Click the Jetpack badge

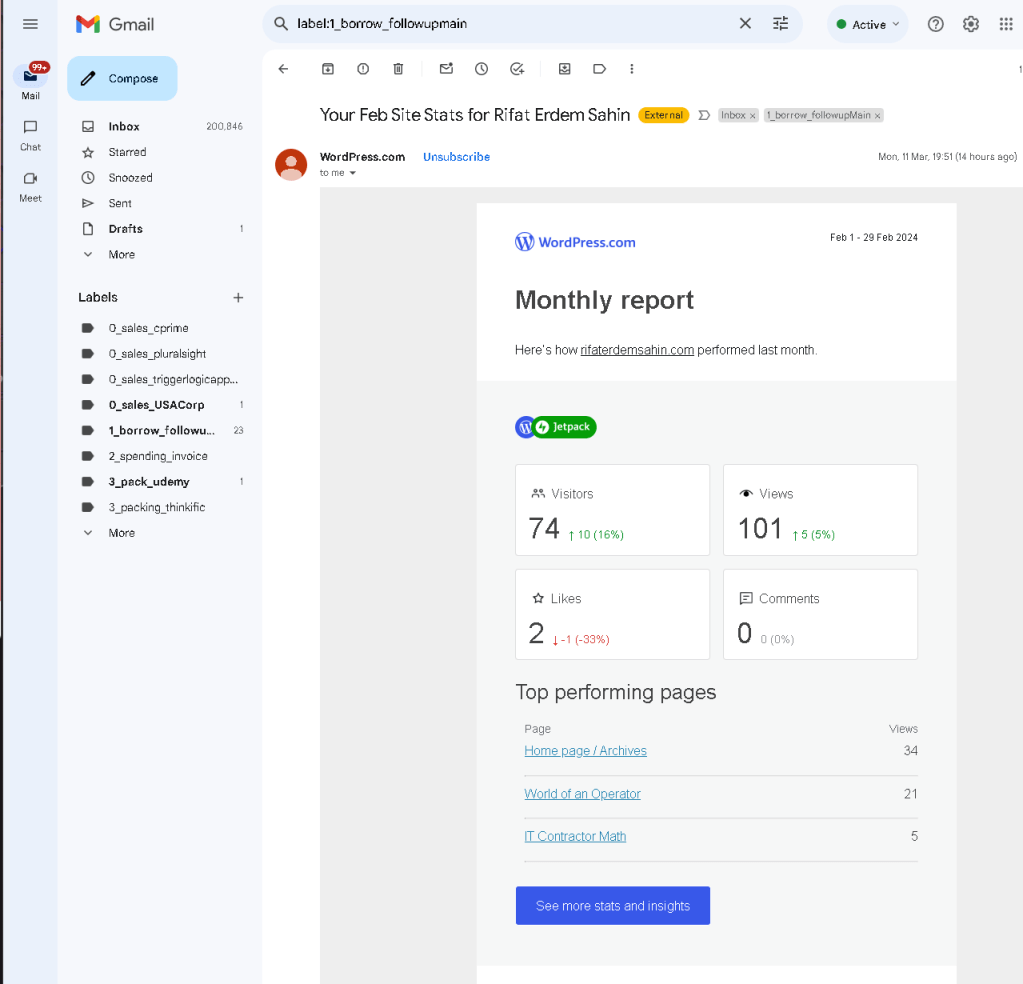(556, 427)
